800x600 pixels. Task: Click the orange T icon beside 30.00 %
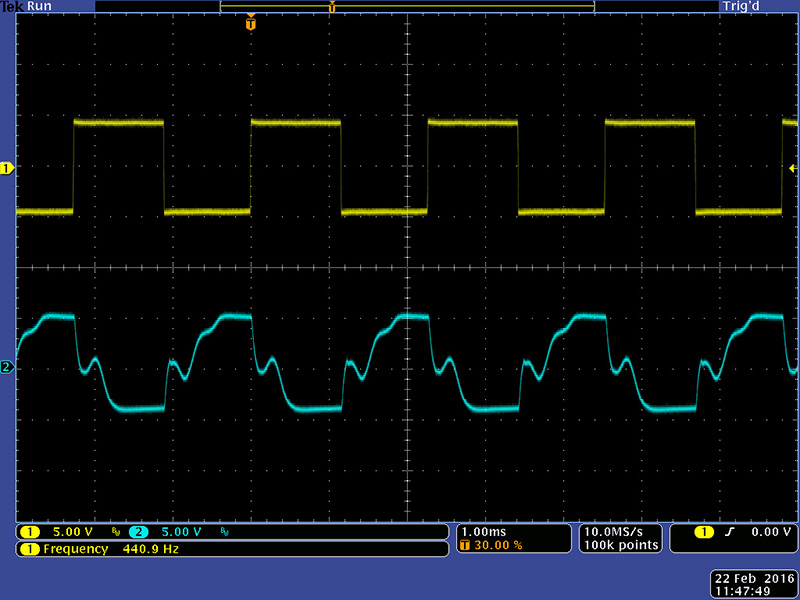tap(464, 546)
